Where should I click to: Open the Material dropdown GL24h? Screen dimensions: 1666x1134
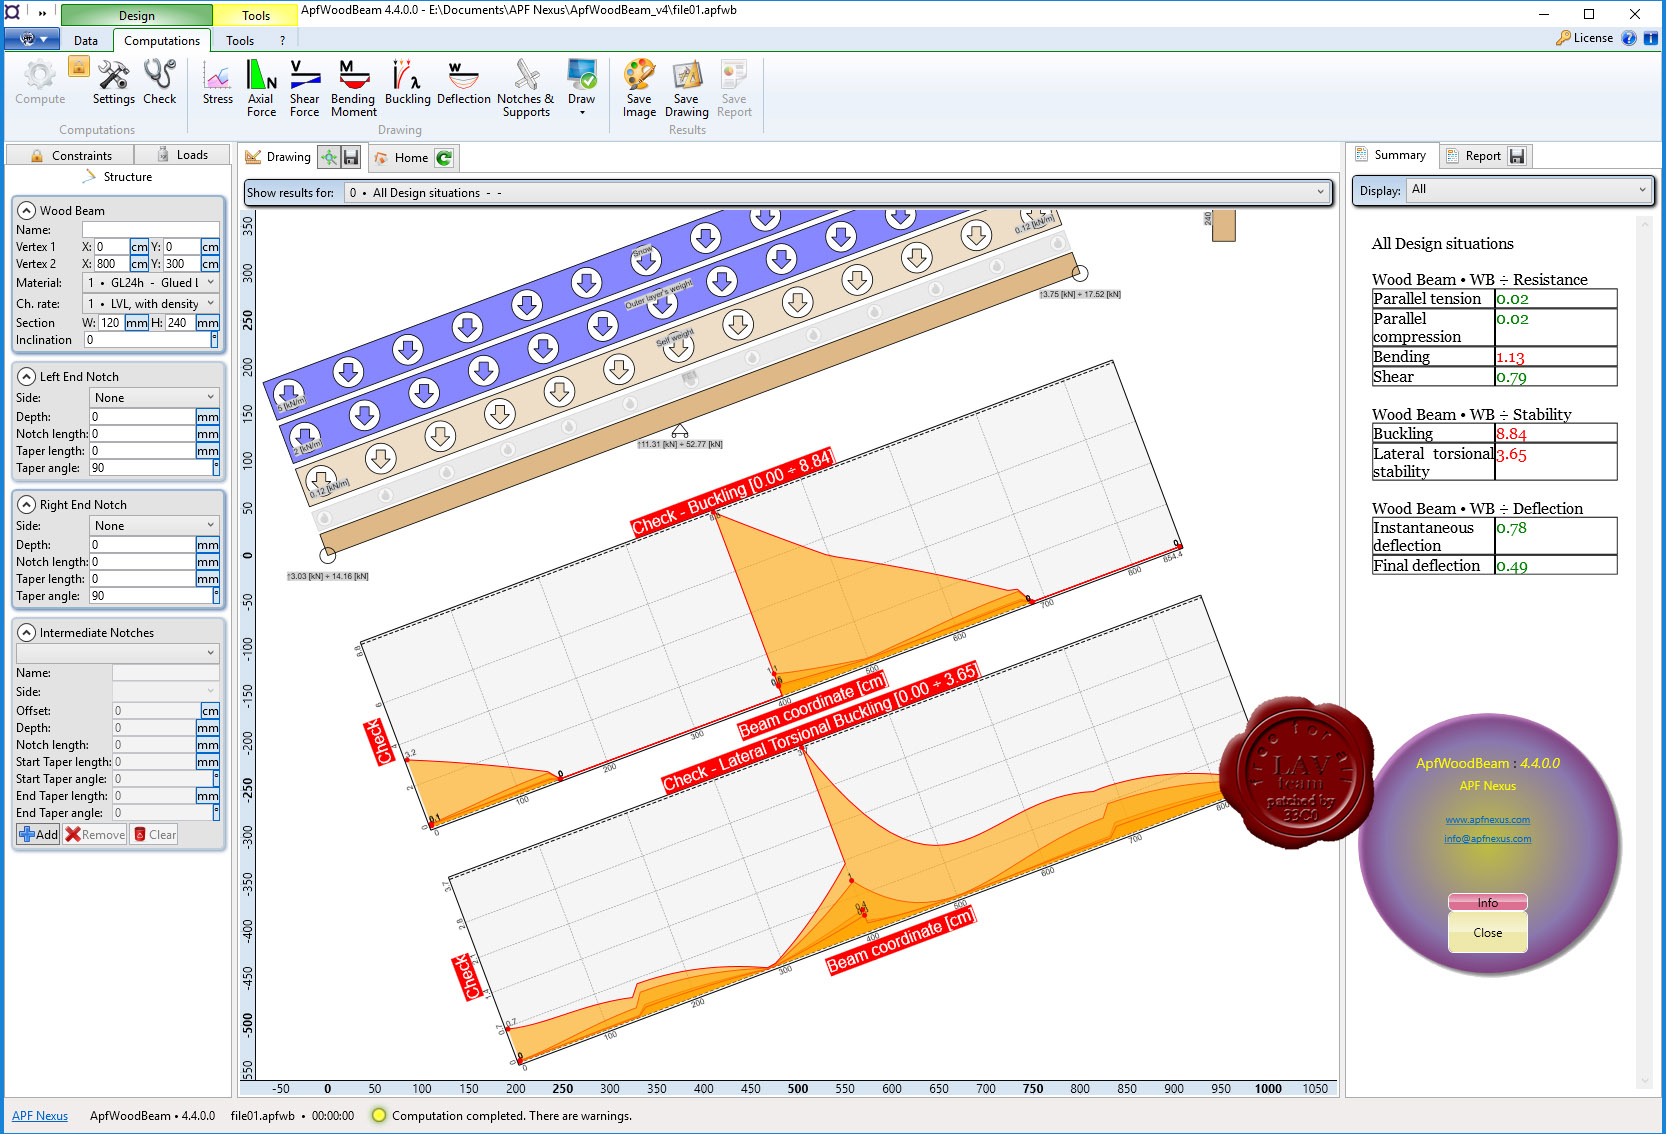click(x=151, y=283)
